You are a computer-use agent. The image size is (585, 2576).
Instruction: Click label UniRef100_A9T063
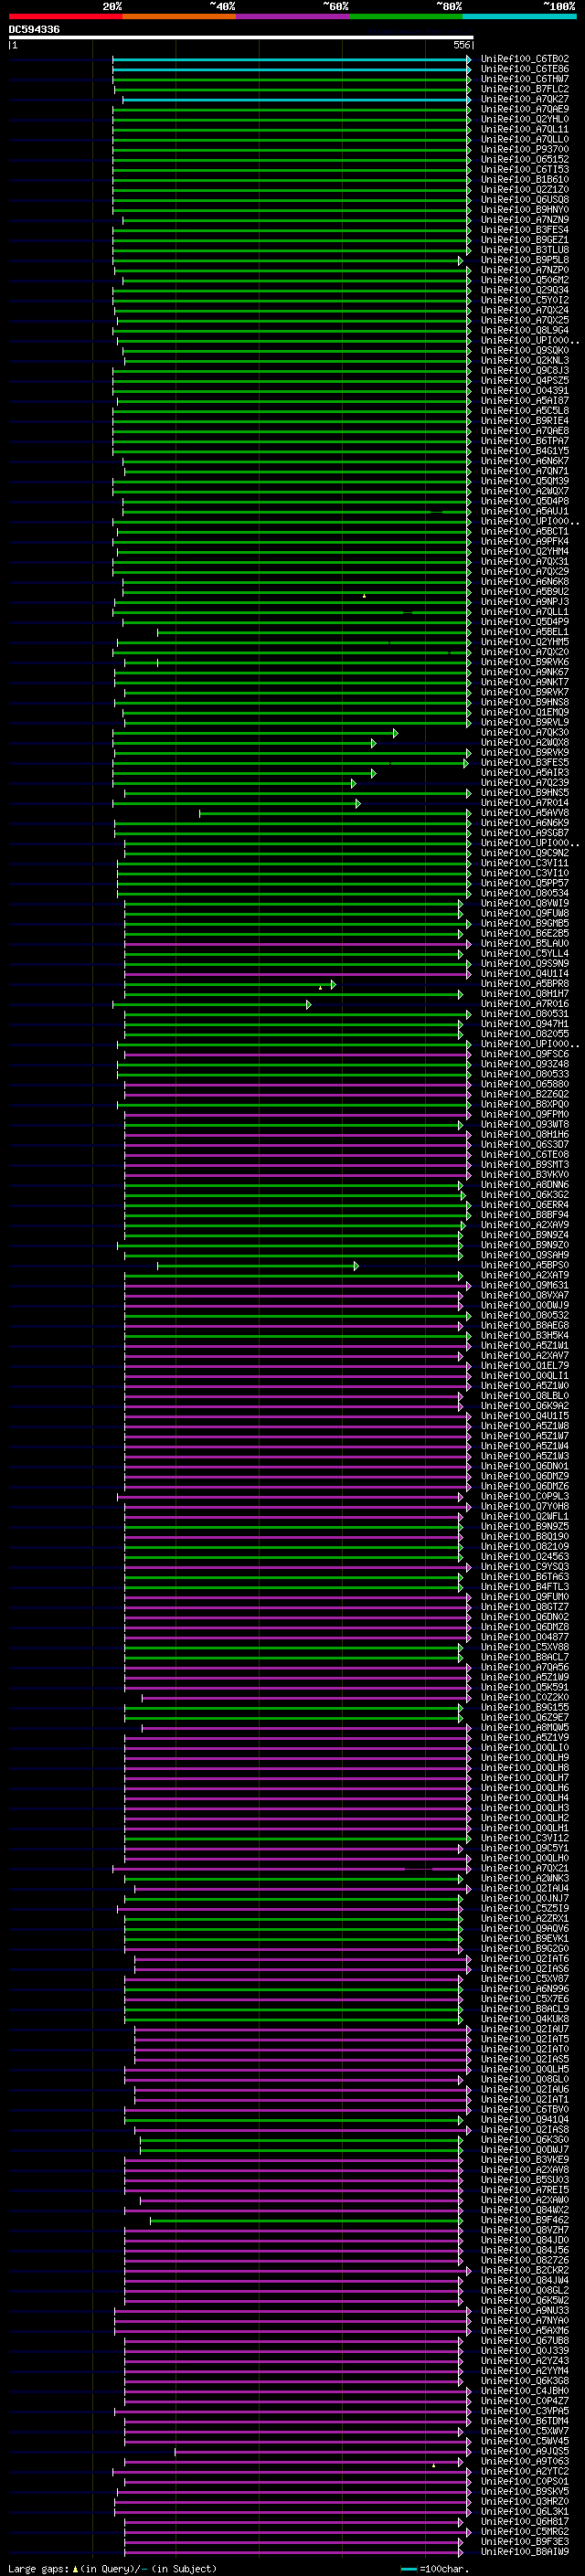[x=525, y=2461]
